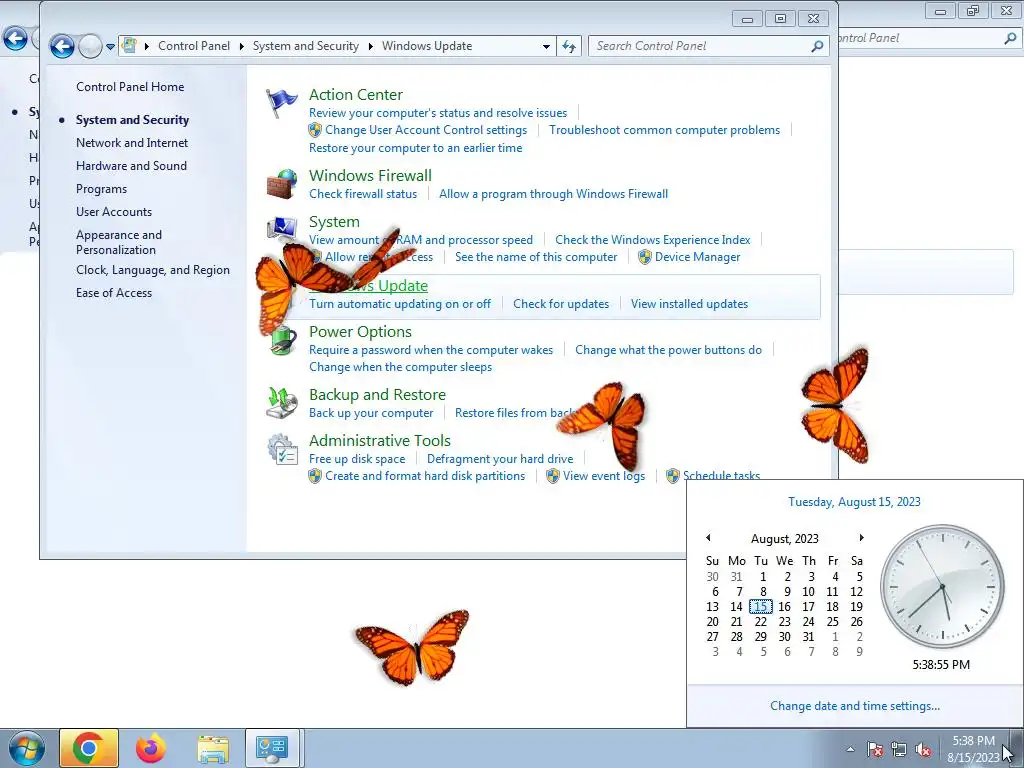Expand arrow after System and Security breadcrumb

click(370, 46)
